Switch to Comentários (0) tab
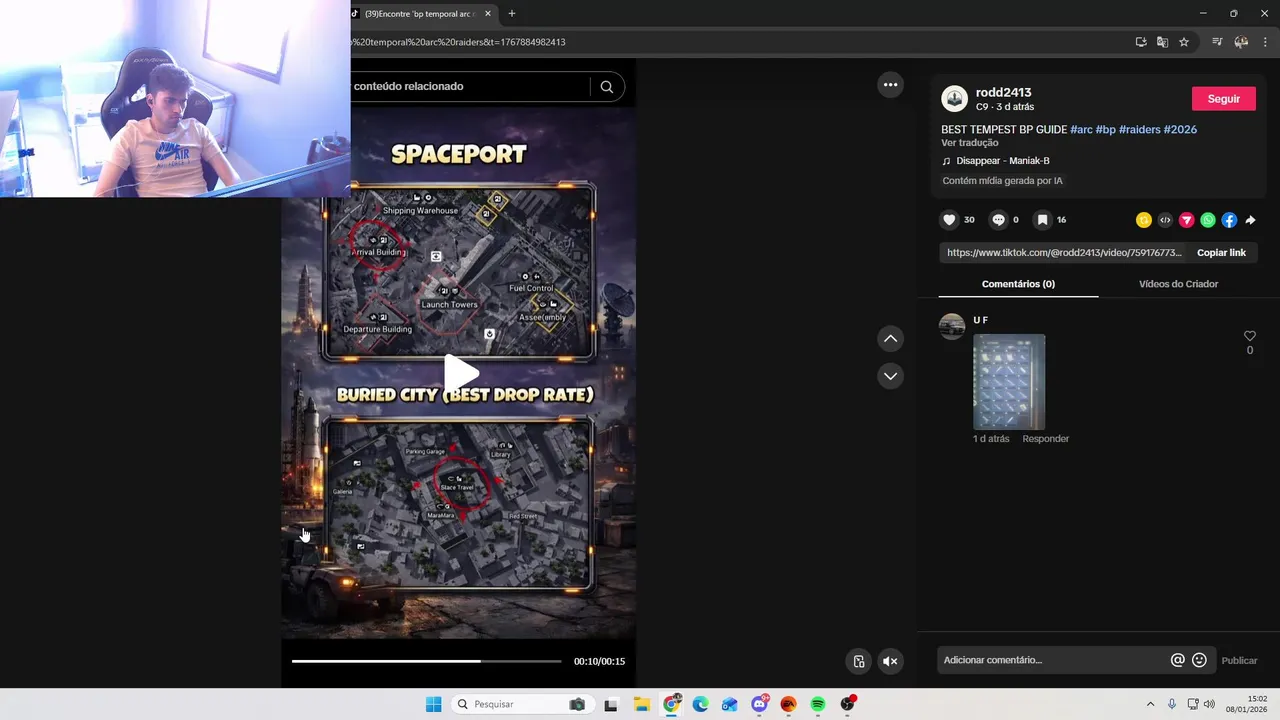This screenshot has width=1280, height=720. (x=1018, y=284)
